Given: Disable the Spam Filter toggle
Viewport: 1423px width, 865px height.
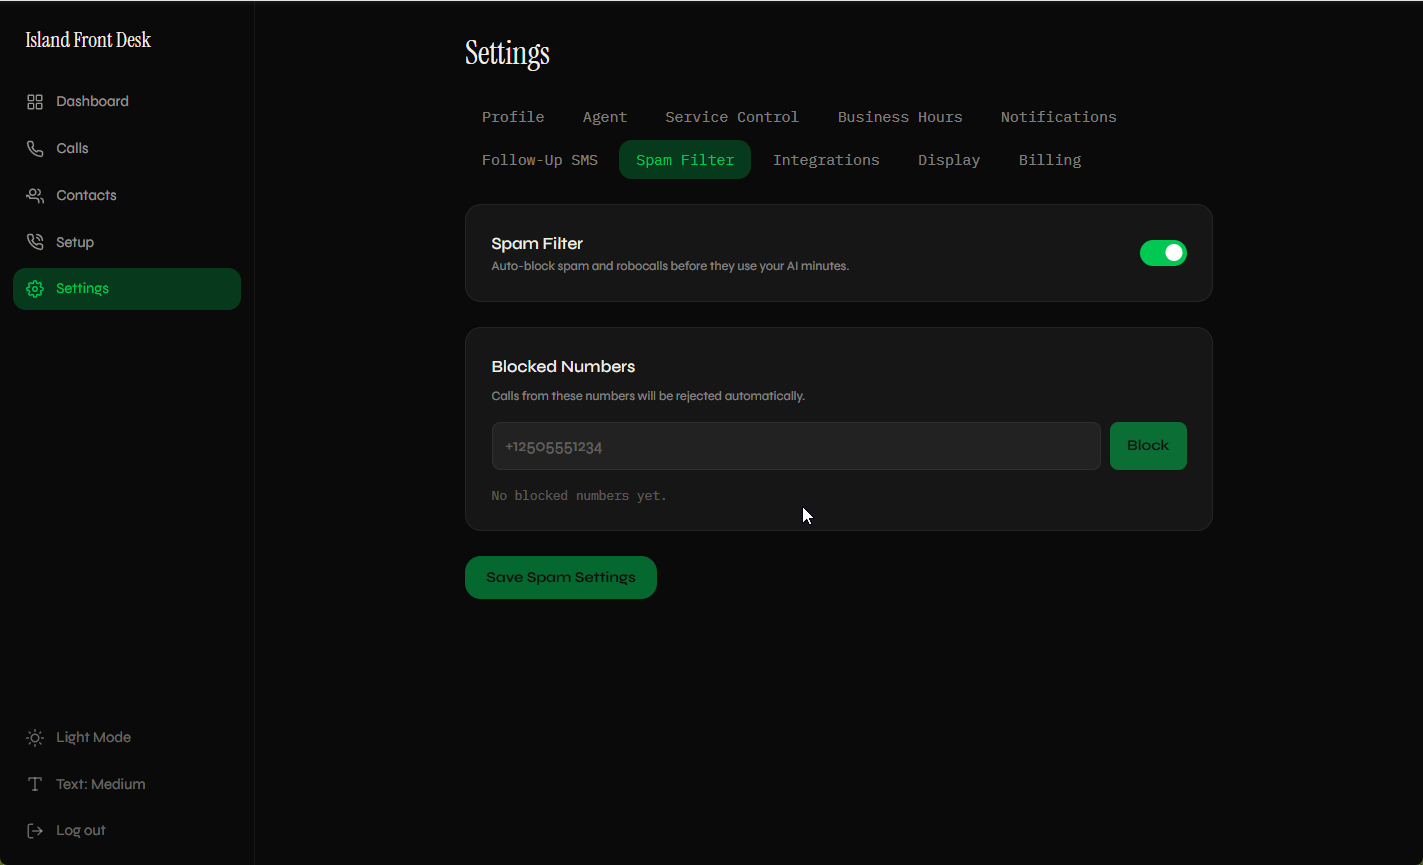Looking at the screenshot, I should click(1163, 252).
